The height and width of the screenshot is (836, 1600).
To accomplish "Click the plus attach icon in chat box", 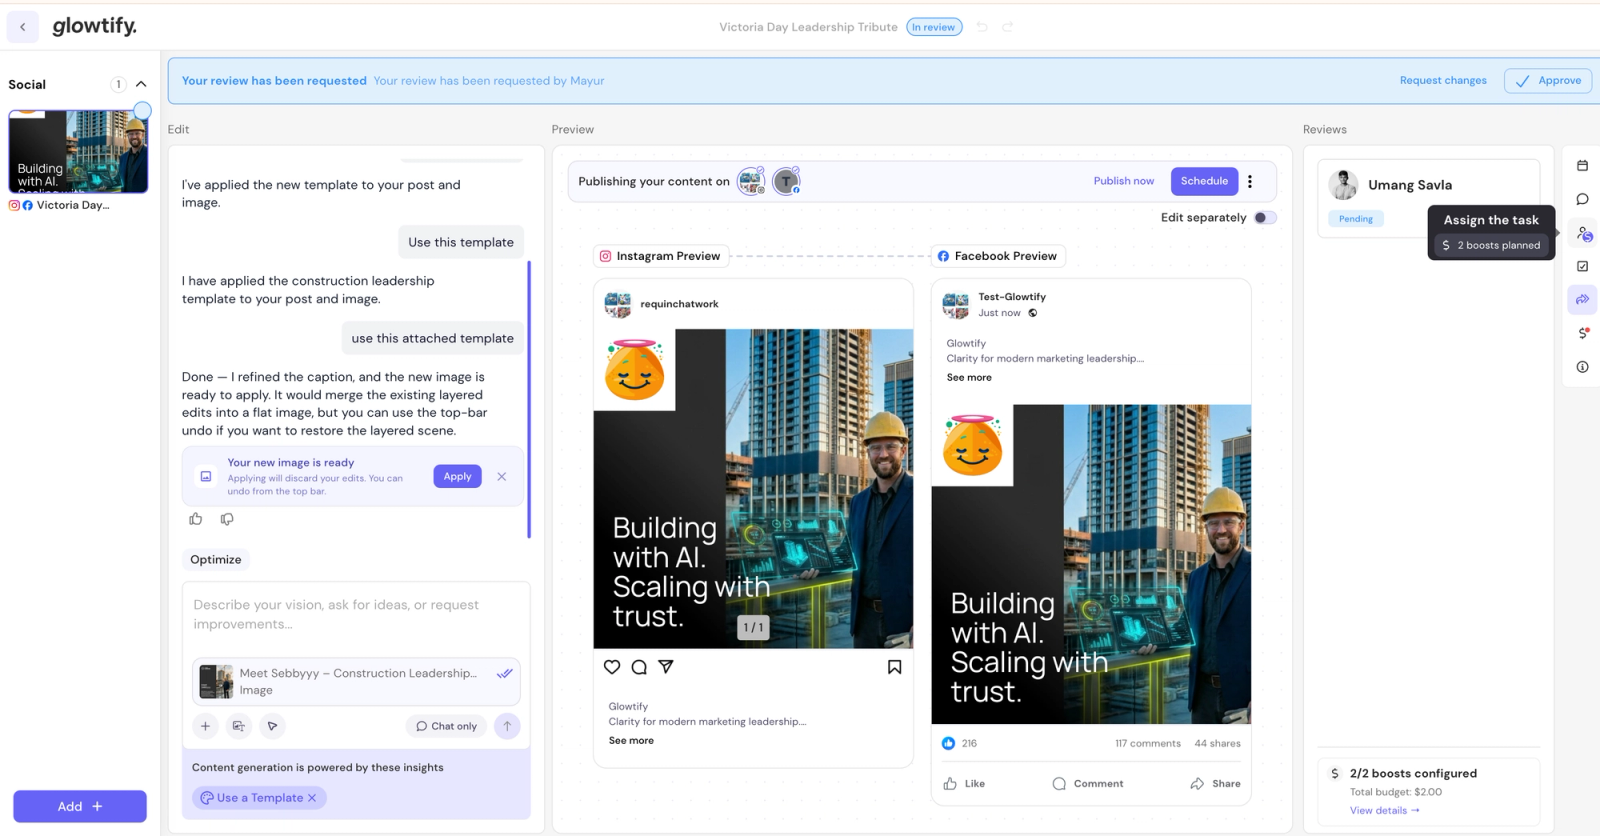I will [x=205, y=726].
